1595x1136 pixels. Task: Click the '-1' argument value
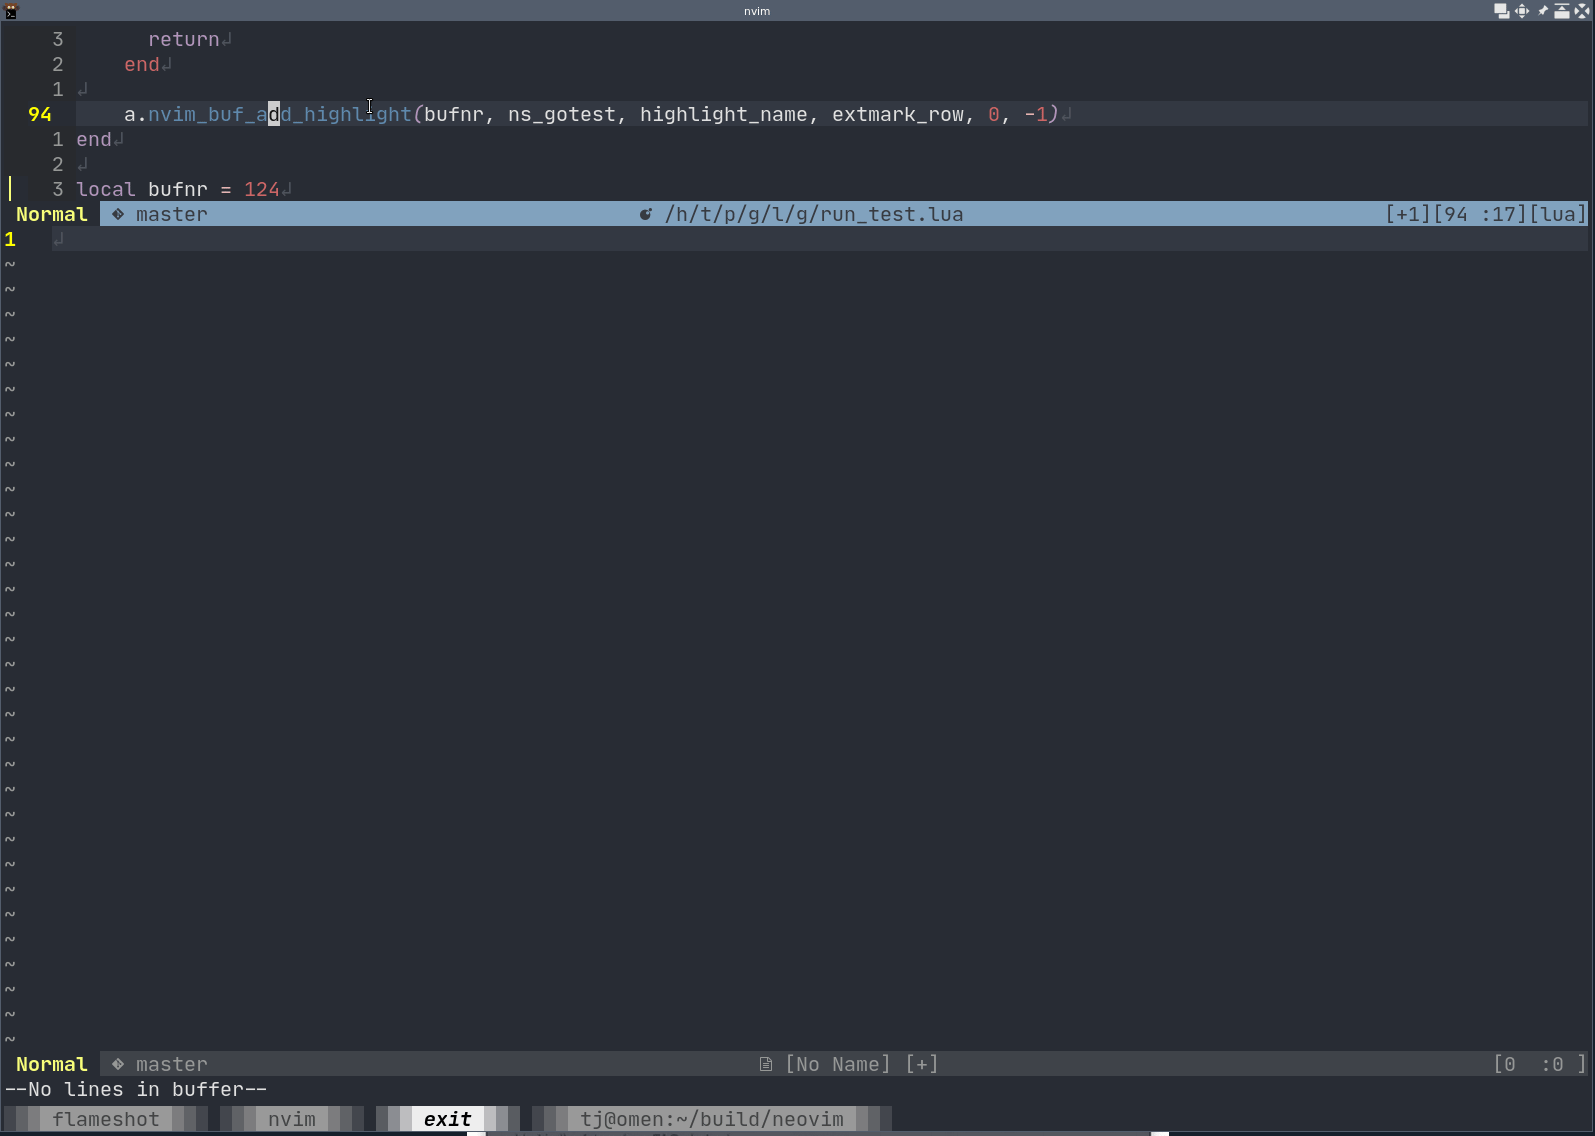coord(1036,114)
